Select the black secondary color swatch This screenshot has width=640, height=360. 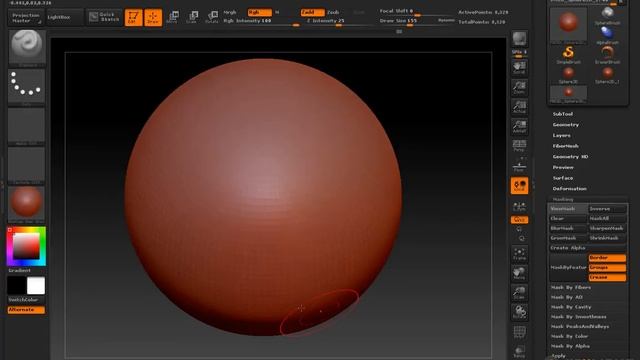click(x=17, y=286)
